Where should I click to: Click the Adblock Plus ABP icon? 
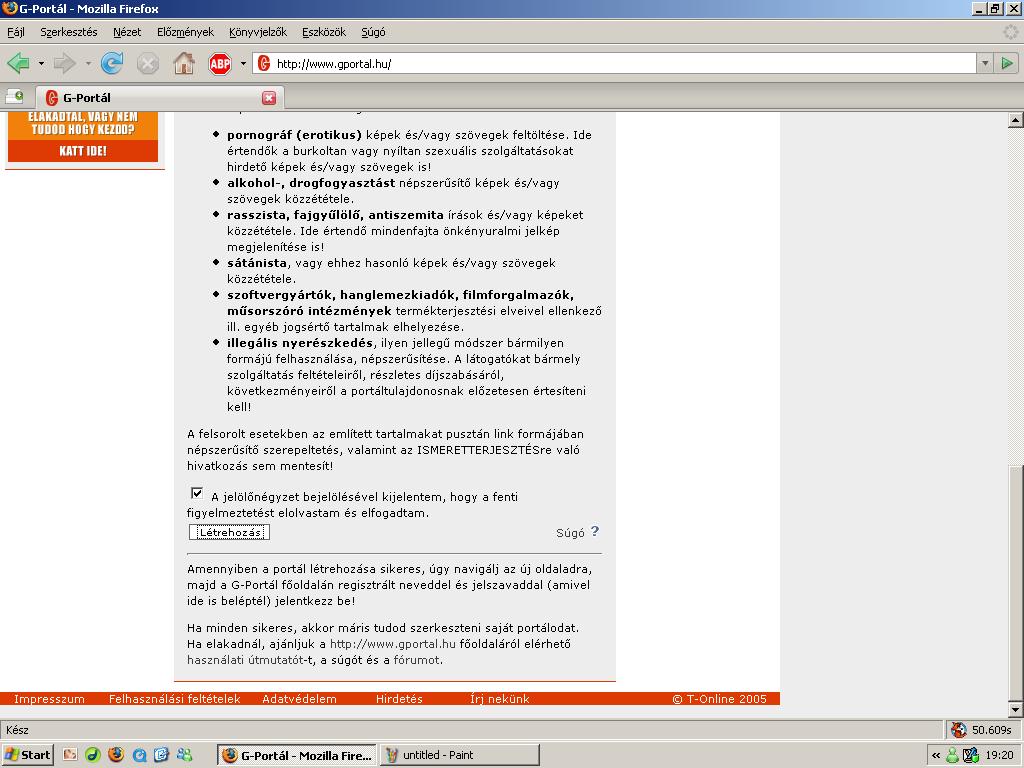click(x=220, y=64)
